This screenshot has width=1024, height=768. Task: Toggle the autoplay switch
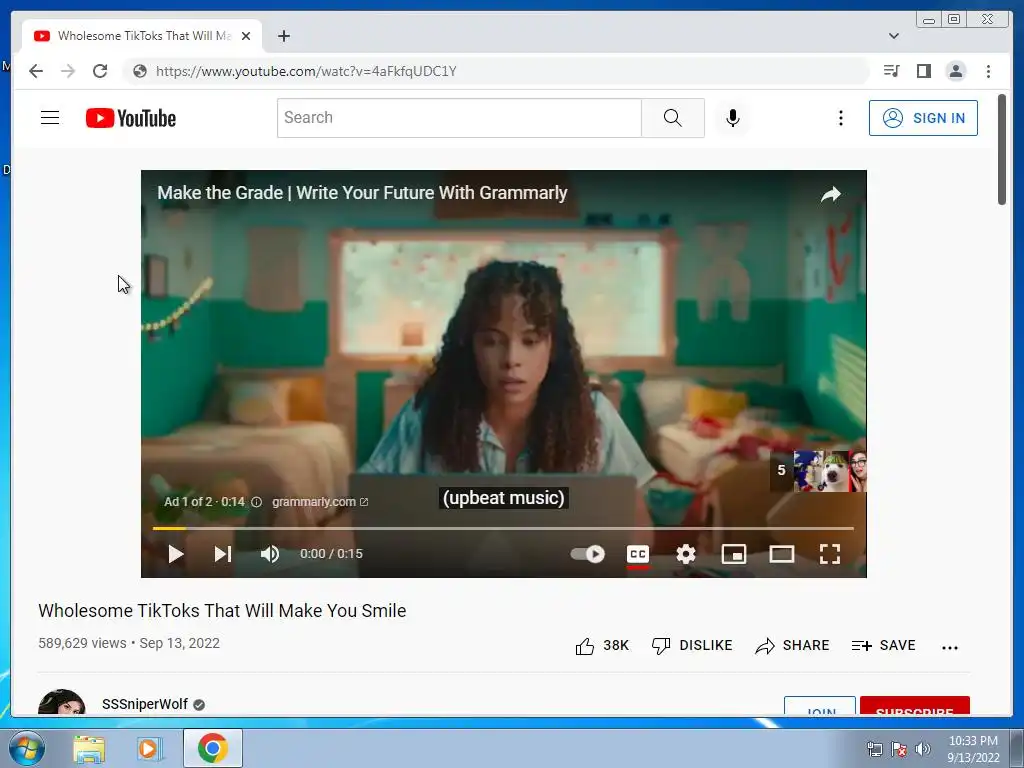tap(587, 554)
